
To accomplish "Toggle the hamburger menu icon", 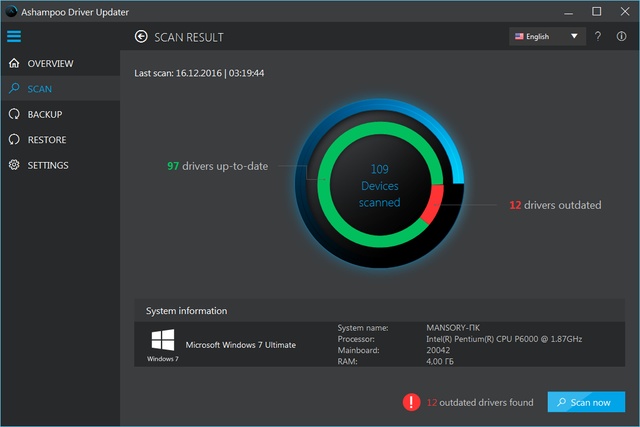I will 14,37.
